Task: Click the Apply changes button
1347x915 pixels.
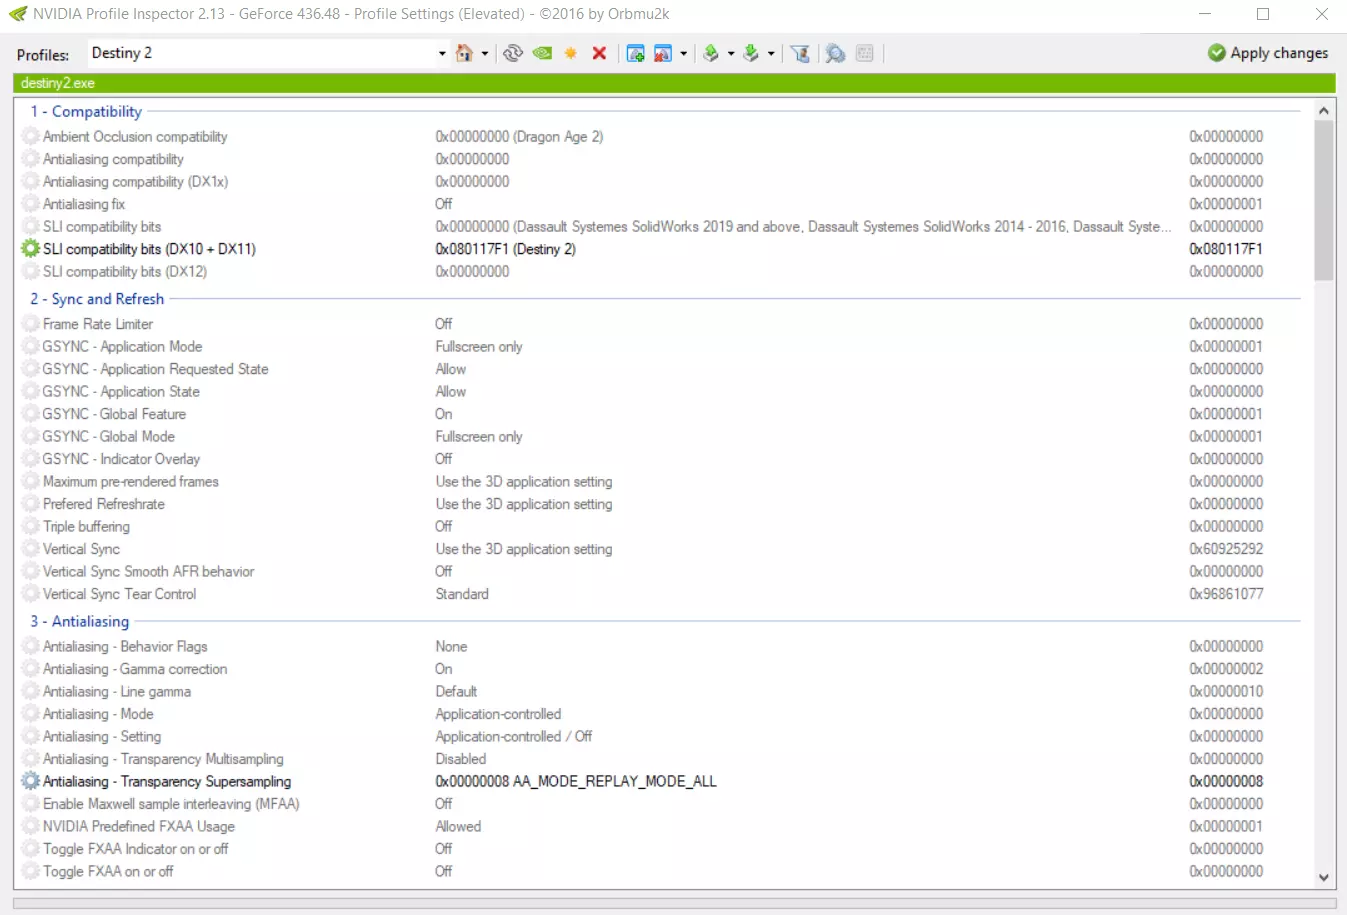Action: click(1268, 53)
